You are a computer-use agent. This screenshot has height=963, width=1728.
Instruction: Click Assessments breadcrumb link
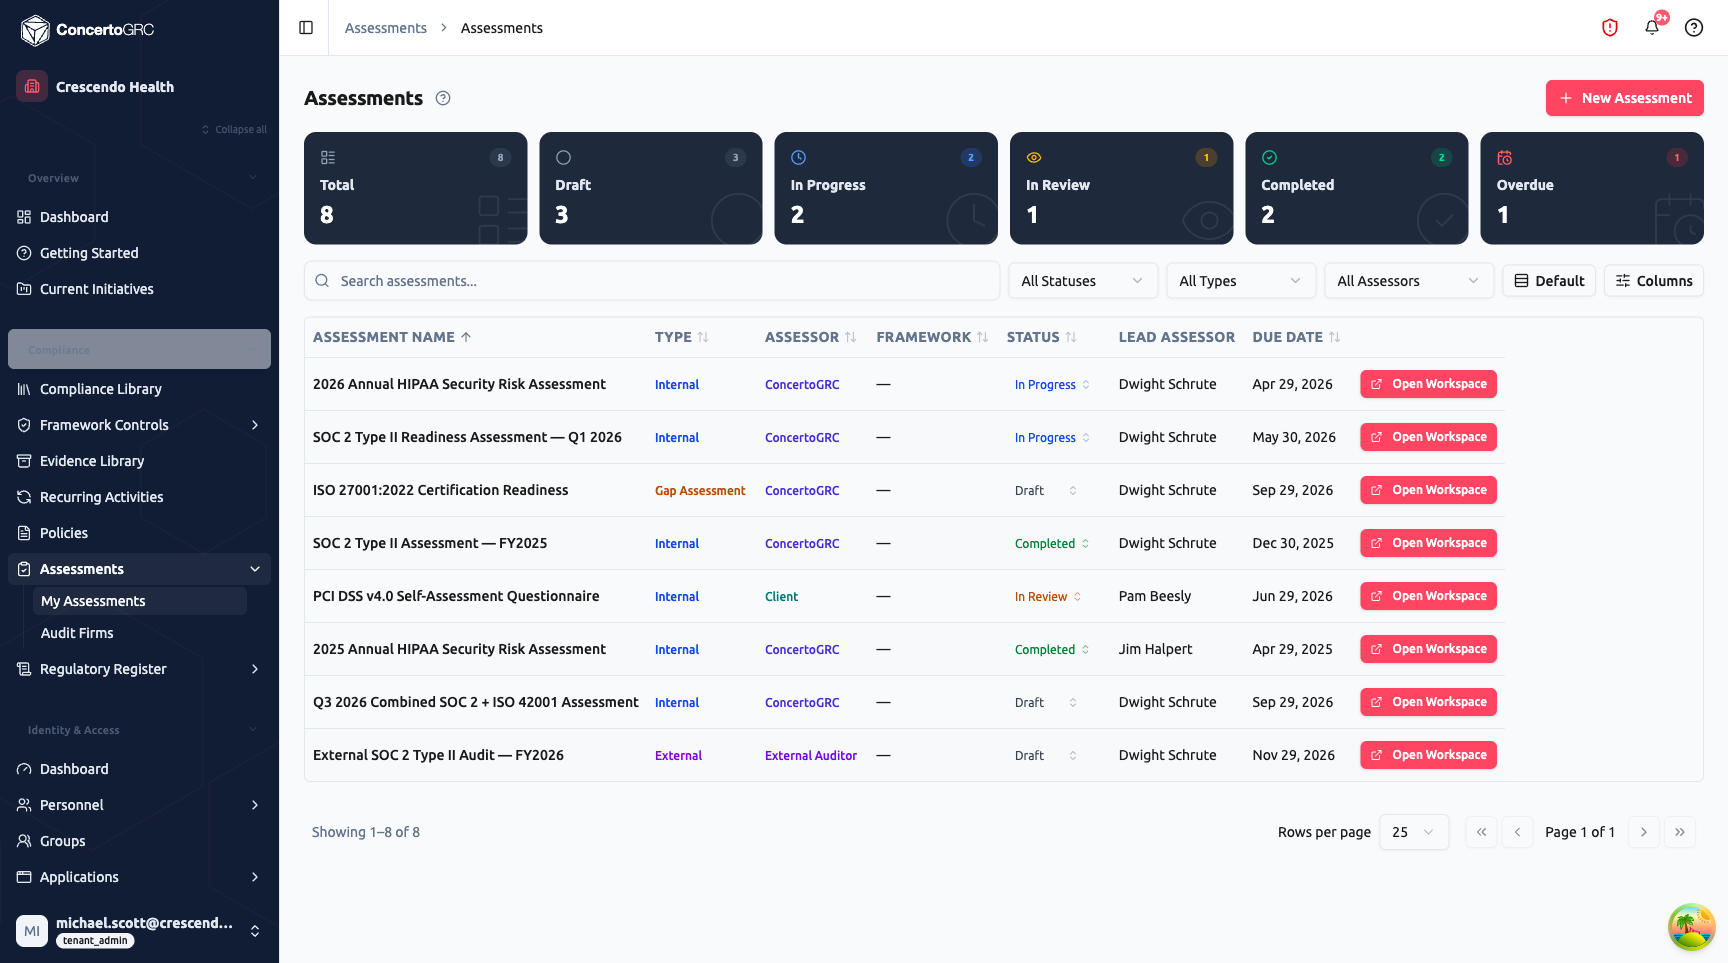pyautogui.click(x=385, y=28)
